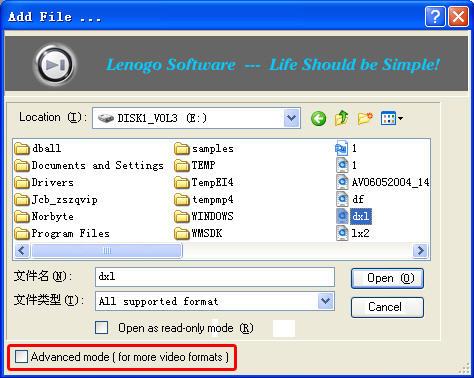This screenshot has height=378, width=474.
Task: Select the WINDOWS folder
Action: pos(204,217)
